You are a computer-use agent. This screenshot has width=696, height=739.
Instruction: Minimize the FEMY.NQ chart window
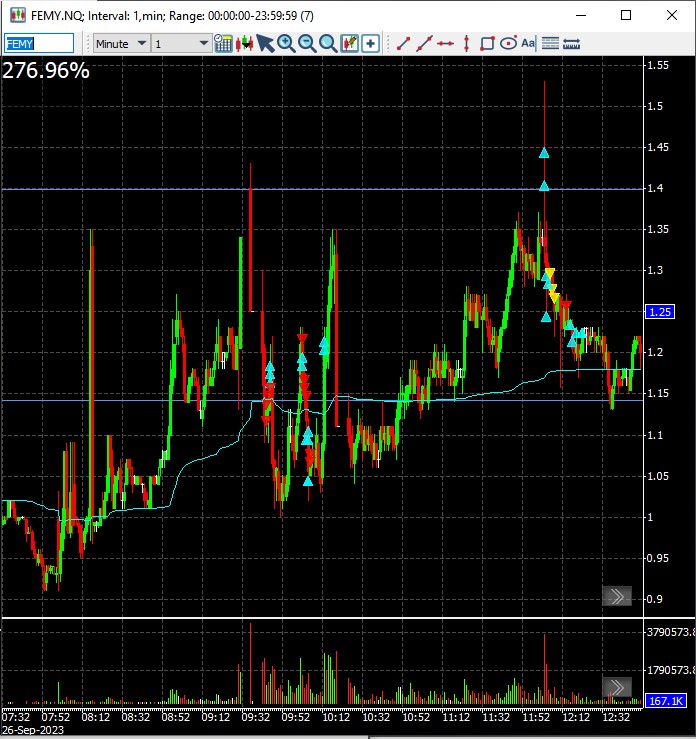pos(581,15)
